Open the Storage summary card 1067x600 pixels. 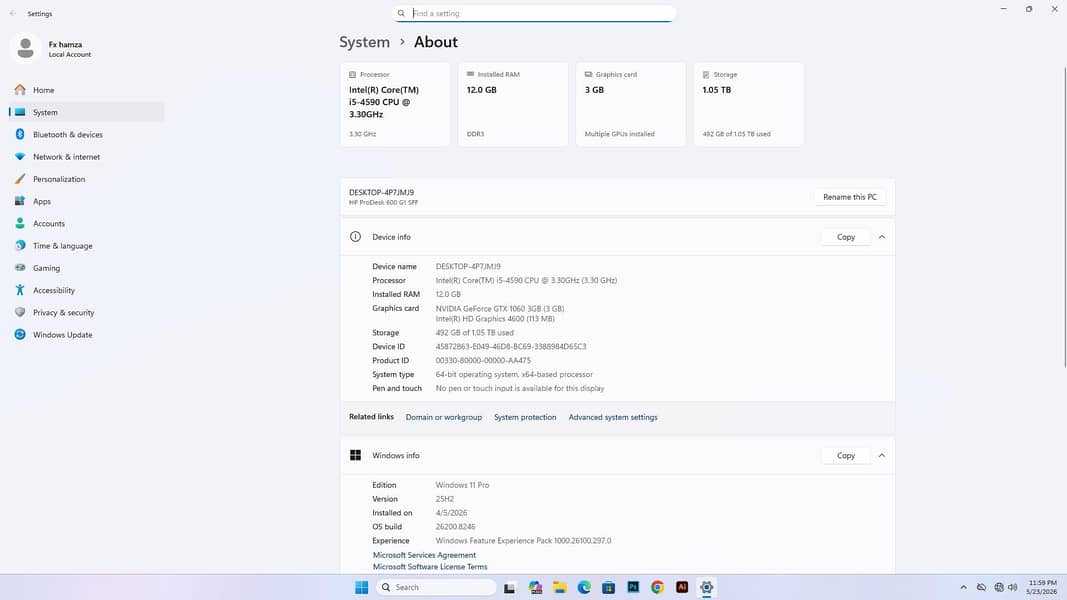pos(749,104)
